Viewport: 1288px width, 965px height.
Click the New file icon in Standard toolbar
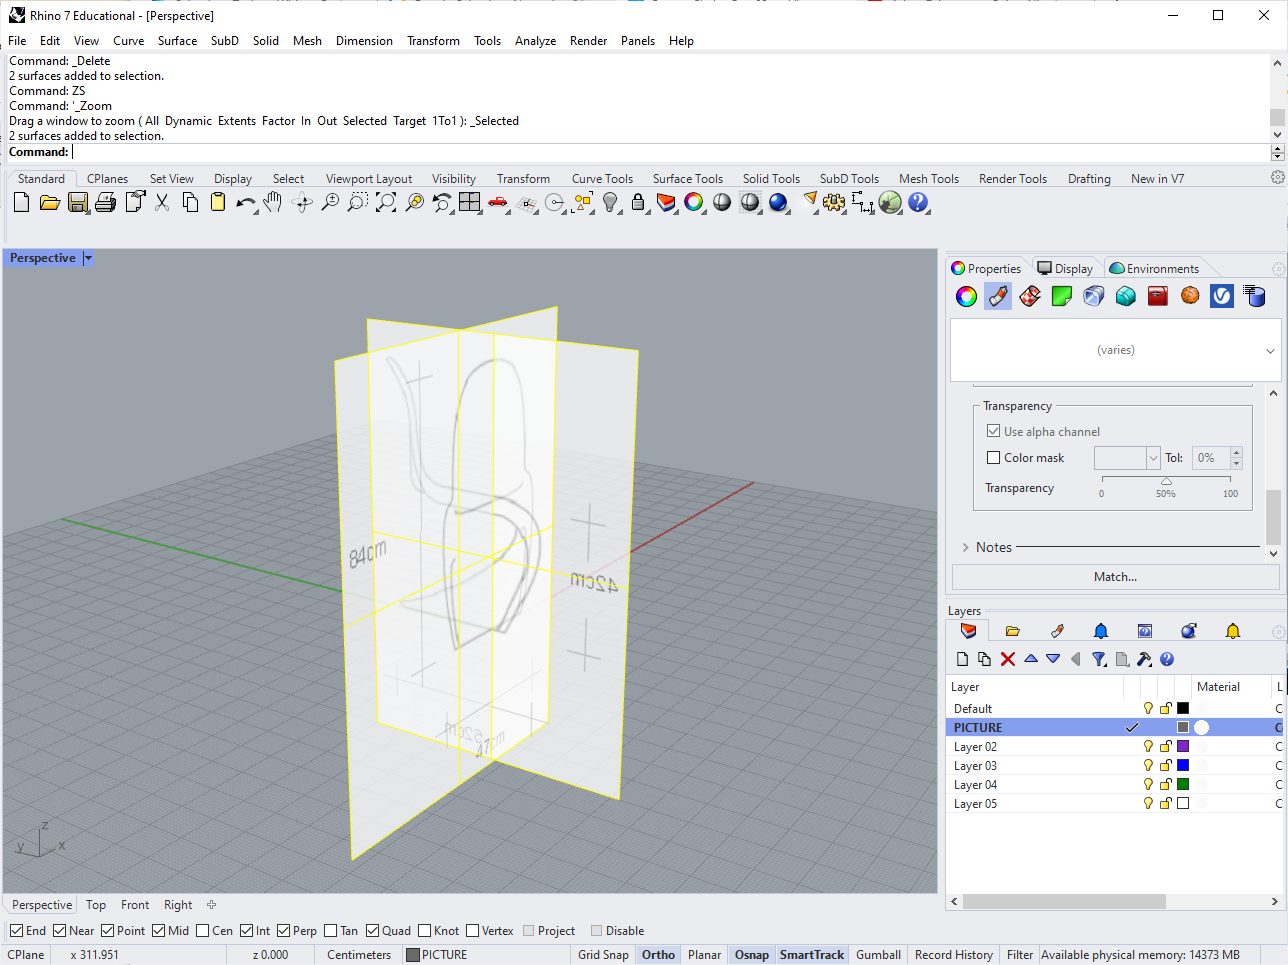(22, 203)
